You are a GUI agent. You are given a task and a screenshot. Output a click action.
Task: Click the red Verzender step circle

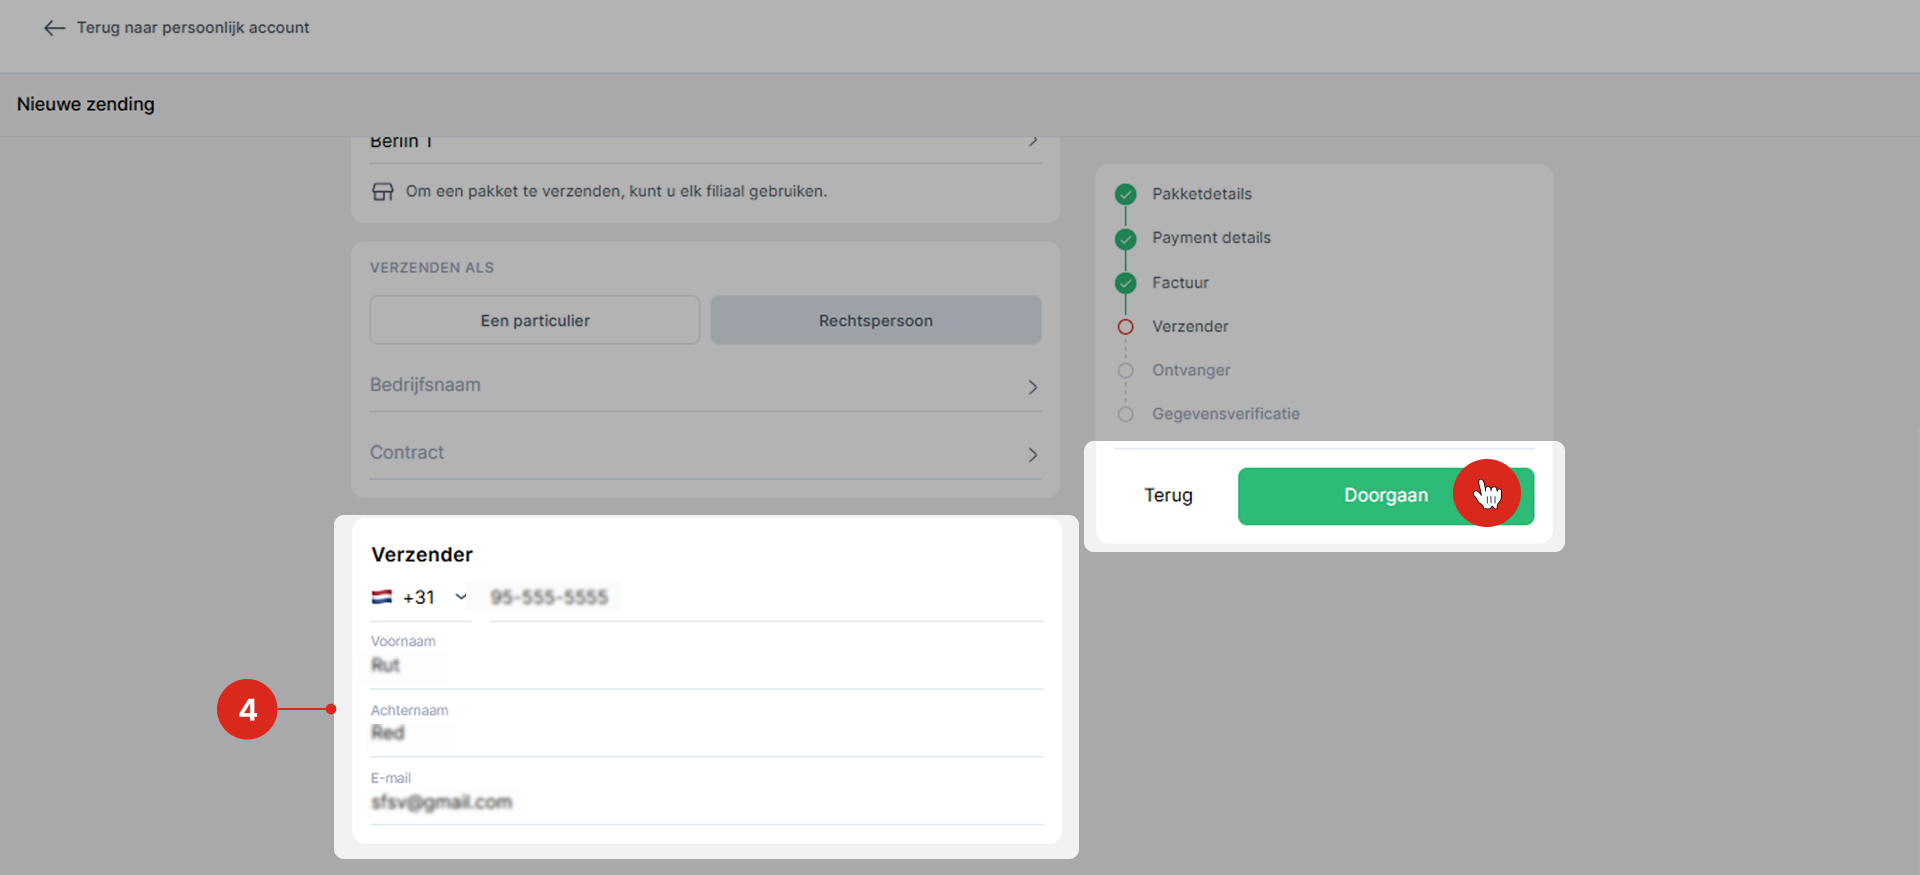pyautogui.click(x=1125, y=327)
